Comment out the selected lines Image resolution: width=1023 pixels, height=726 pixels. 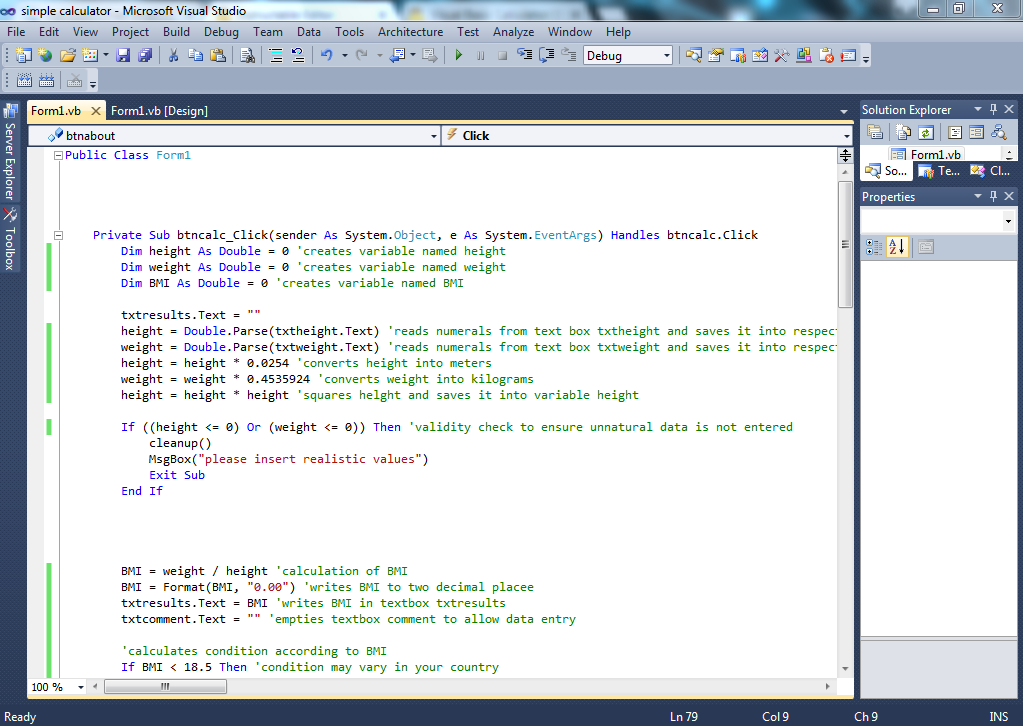point(277,56)
